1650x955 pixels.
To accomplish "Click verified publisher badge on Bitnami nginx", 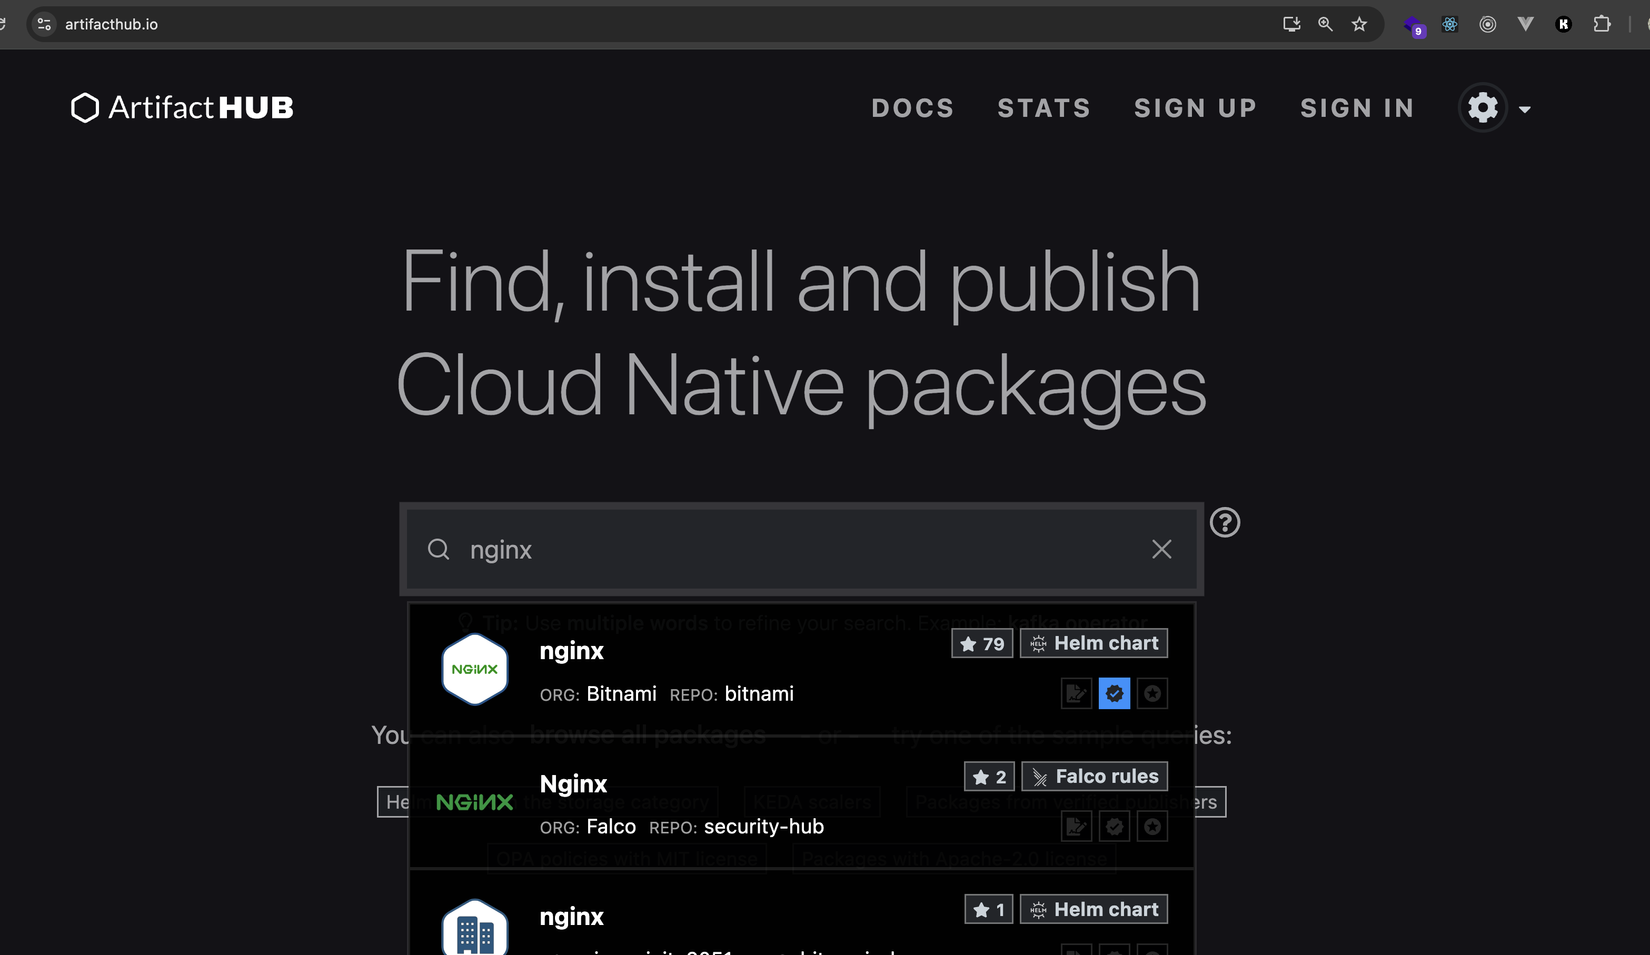I will pyautogui.click(x=1114, y=693).
